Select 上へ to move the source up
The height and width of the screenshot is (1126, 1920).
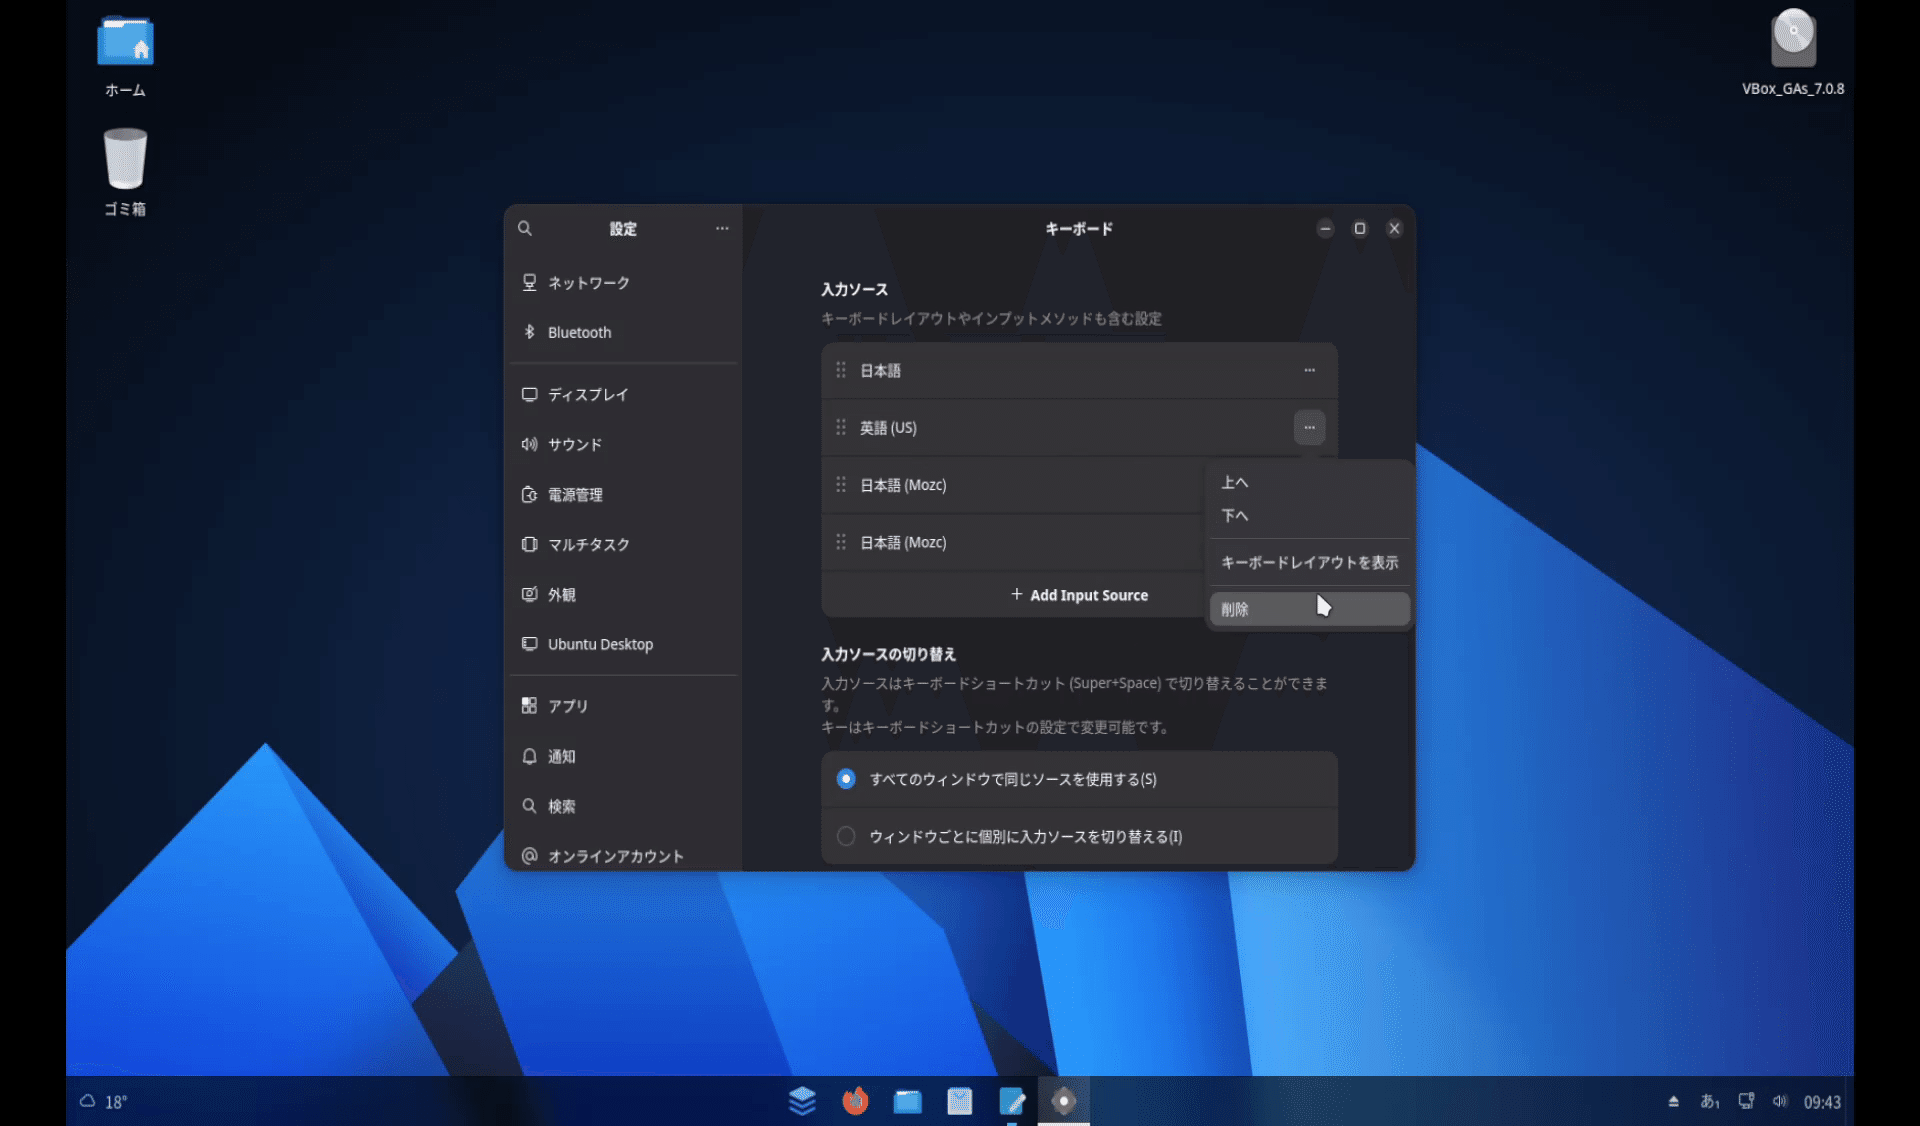pos(1236,482)
